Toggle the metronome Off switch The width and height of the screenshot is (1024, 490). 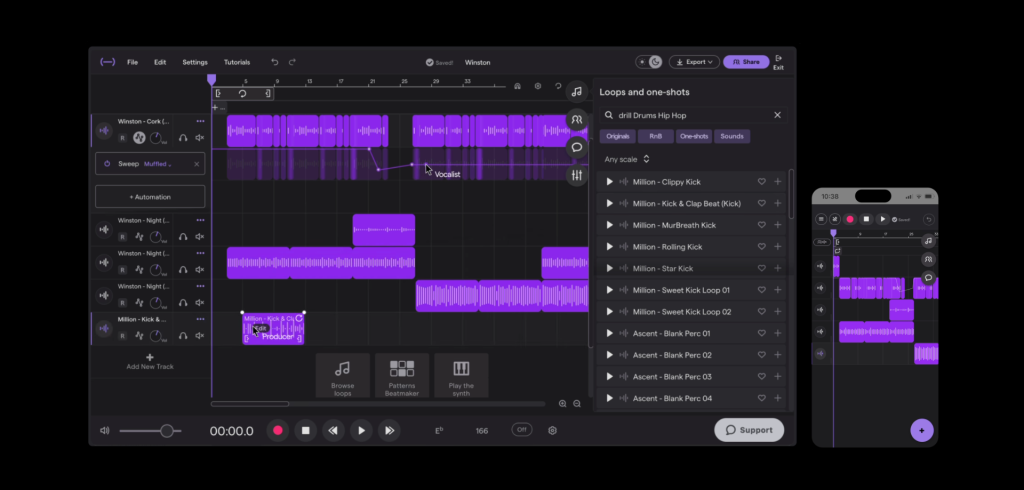tap(521, 430)
